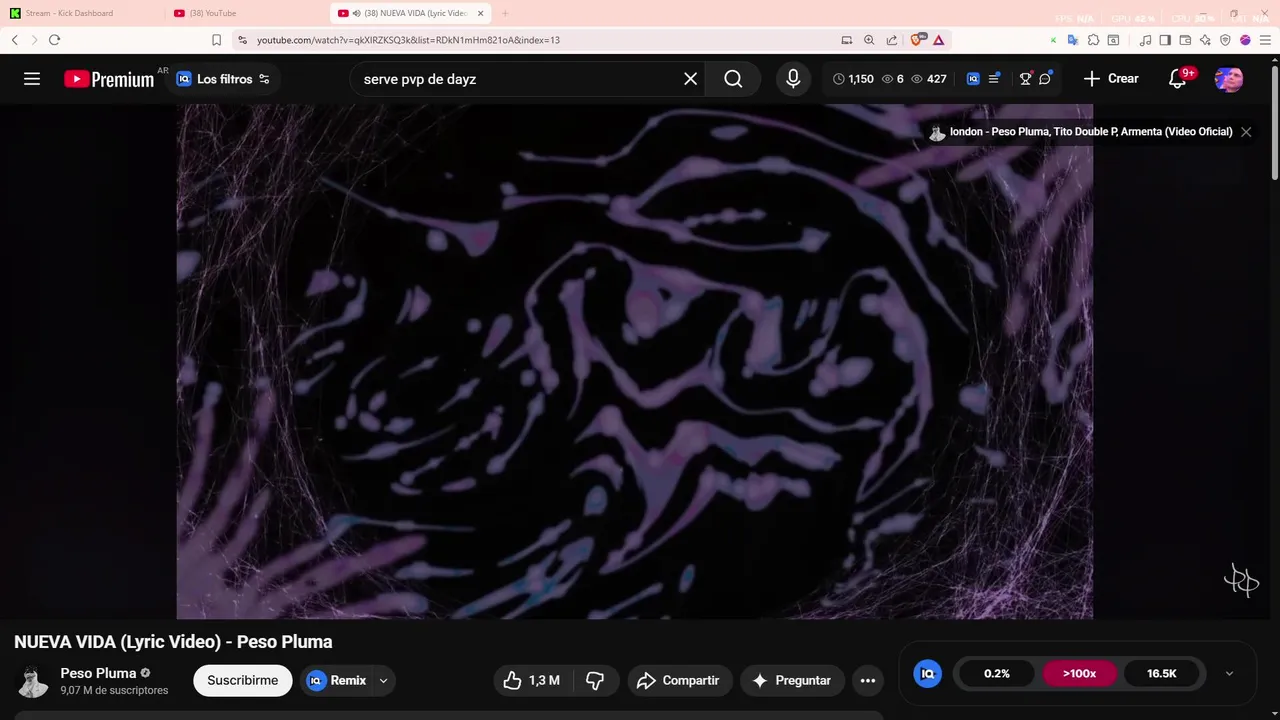Image resolution: width=1280 pixels, height=720 pixels.
Task: Open the 'london - Peso Pluma' suggested video card
Action: point(1081,132)
